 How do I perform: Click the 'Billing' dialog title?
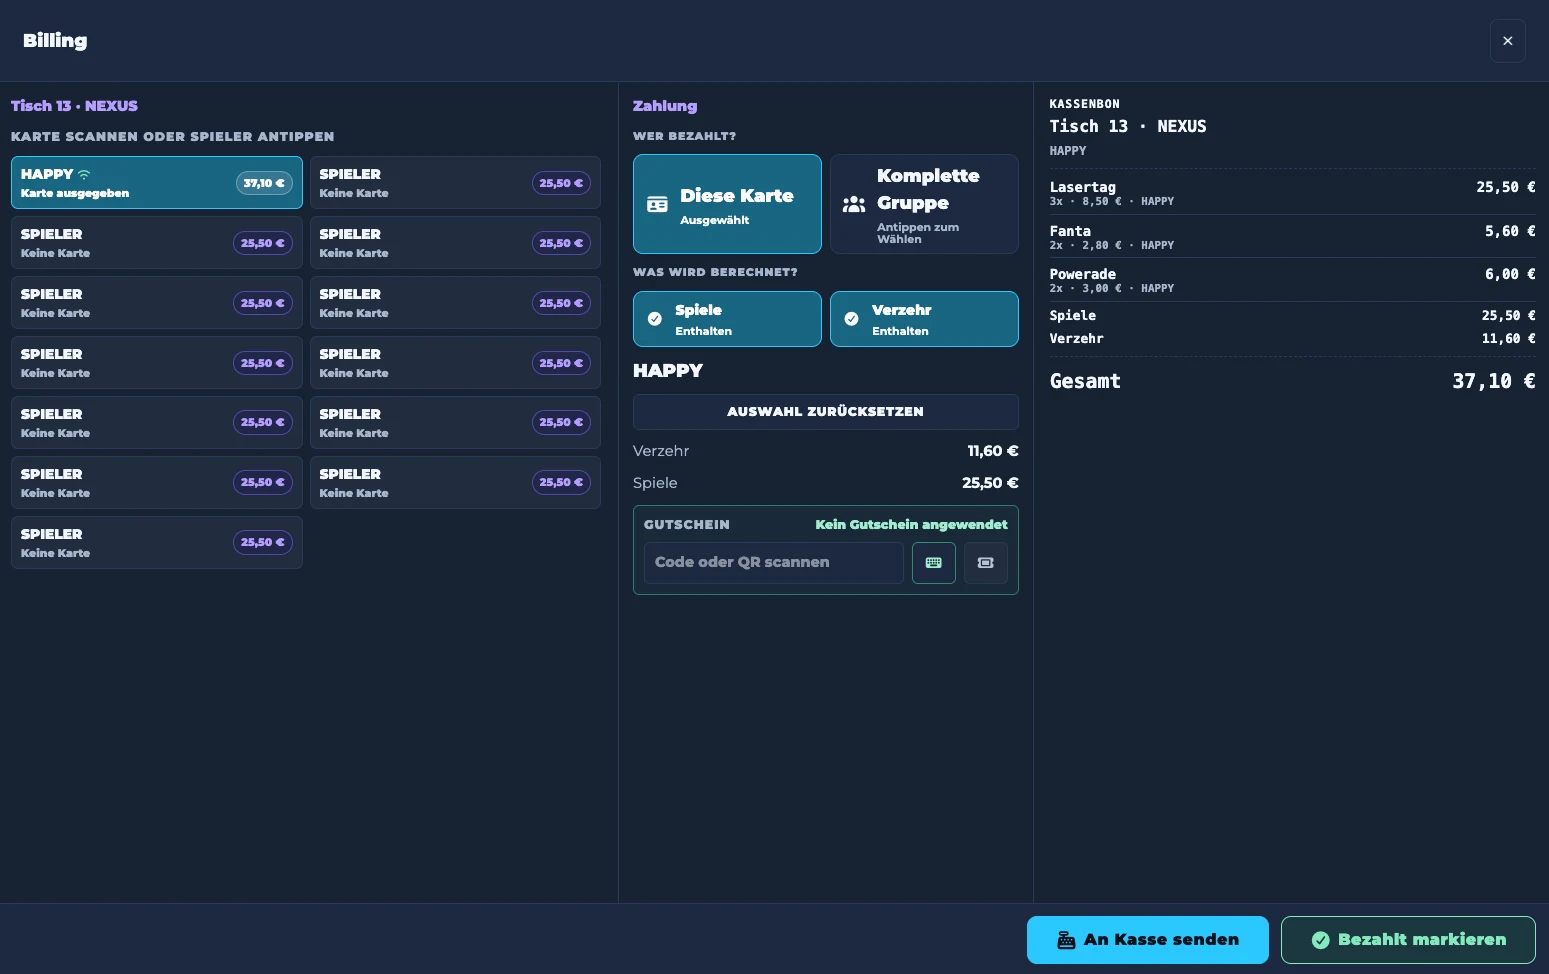tap(55, 41)
